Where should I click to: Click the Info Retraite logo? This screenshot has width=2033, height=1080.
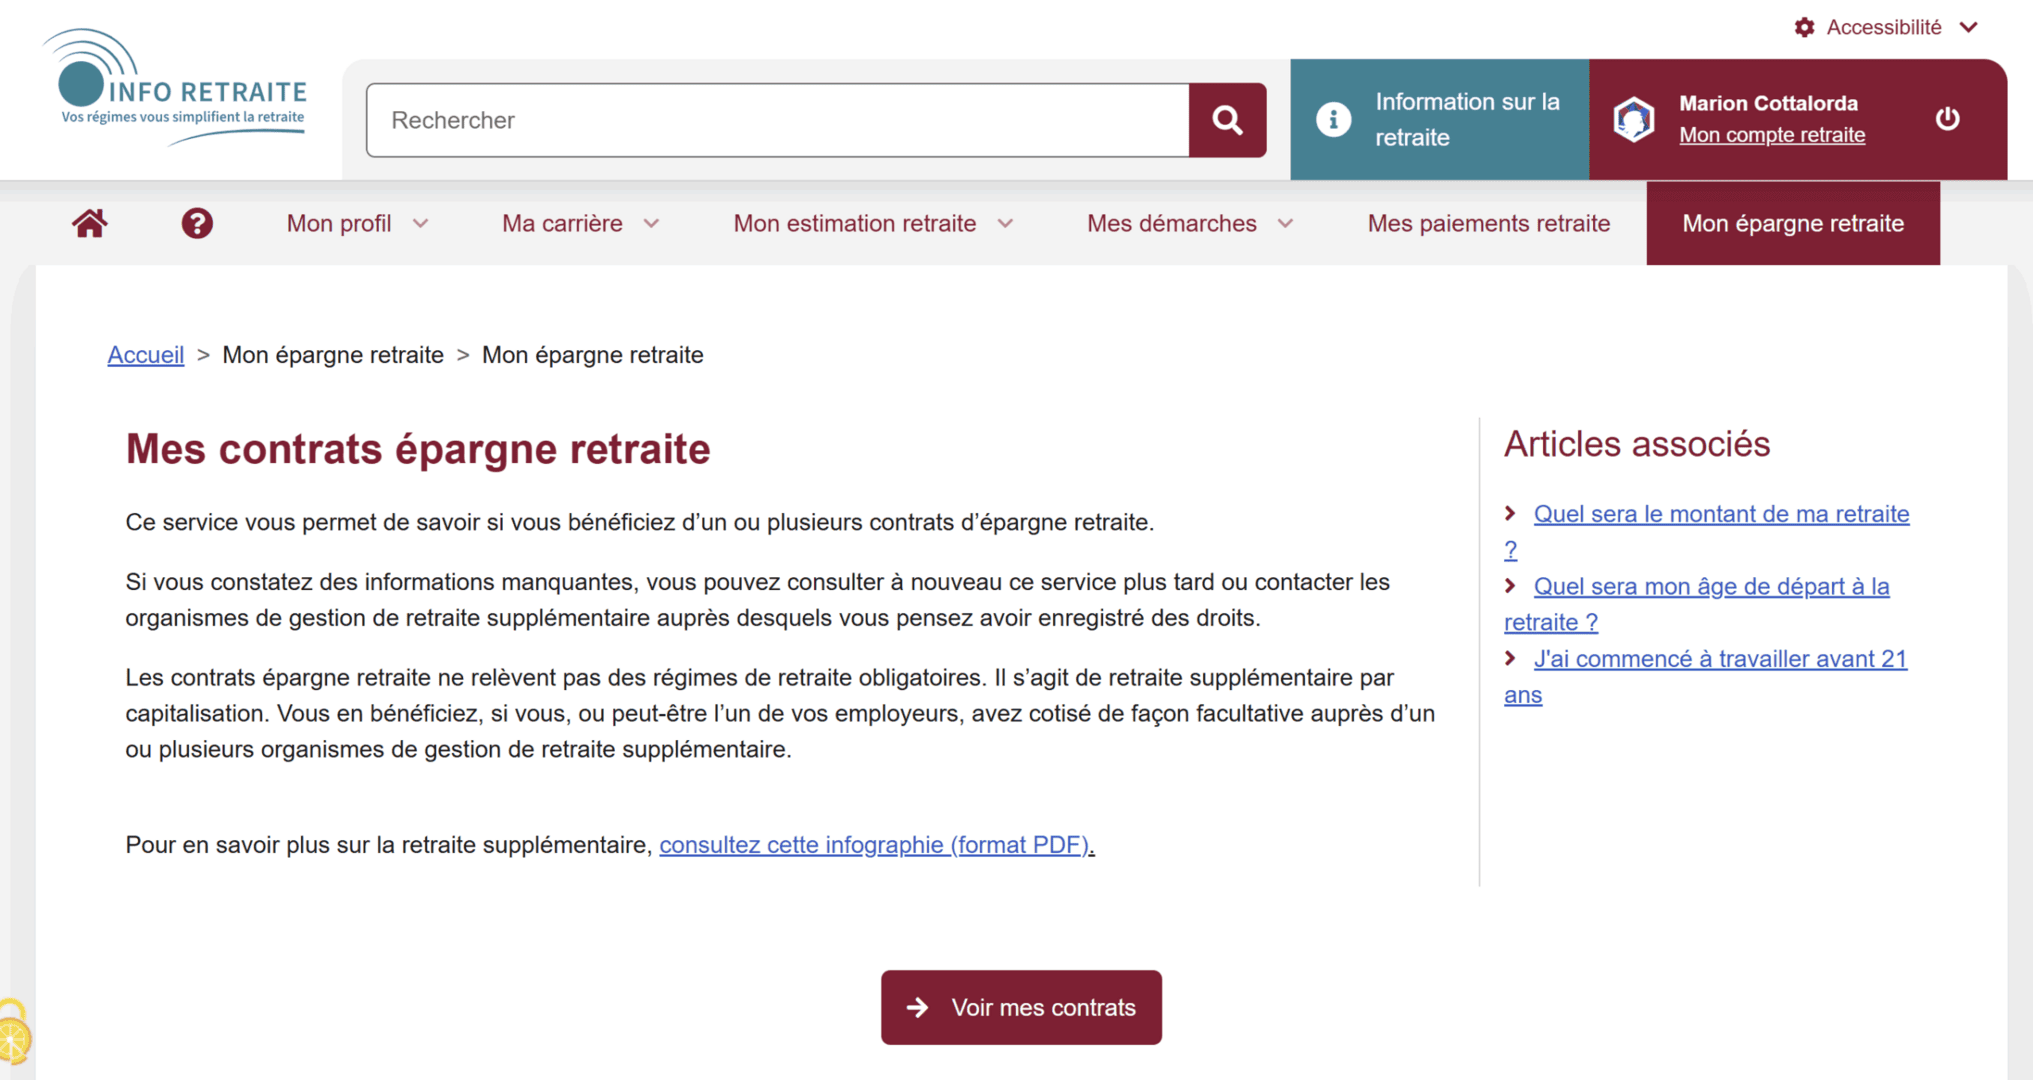coord(174,88)
